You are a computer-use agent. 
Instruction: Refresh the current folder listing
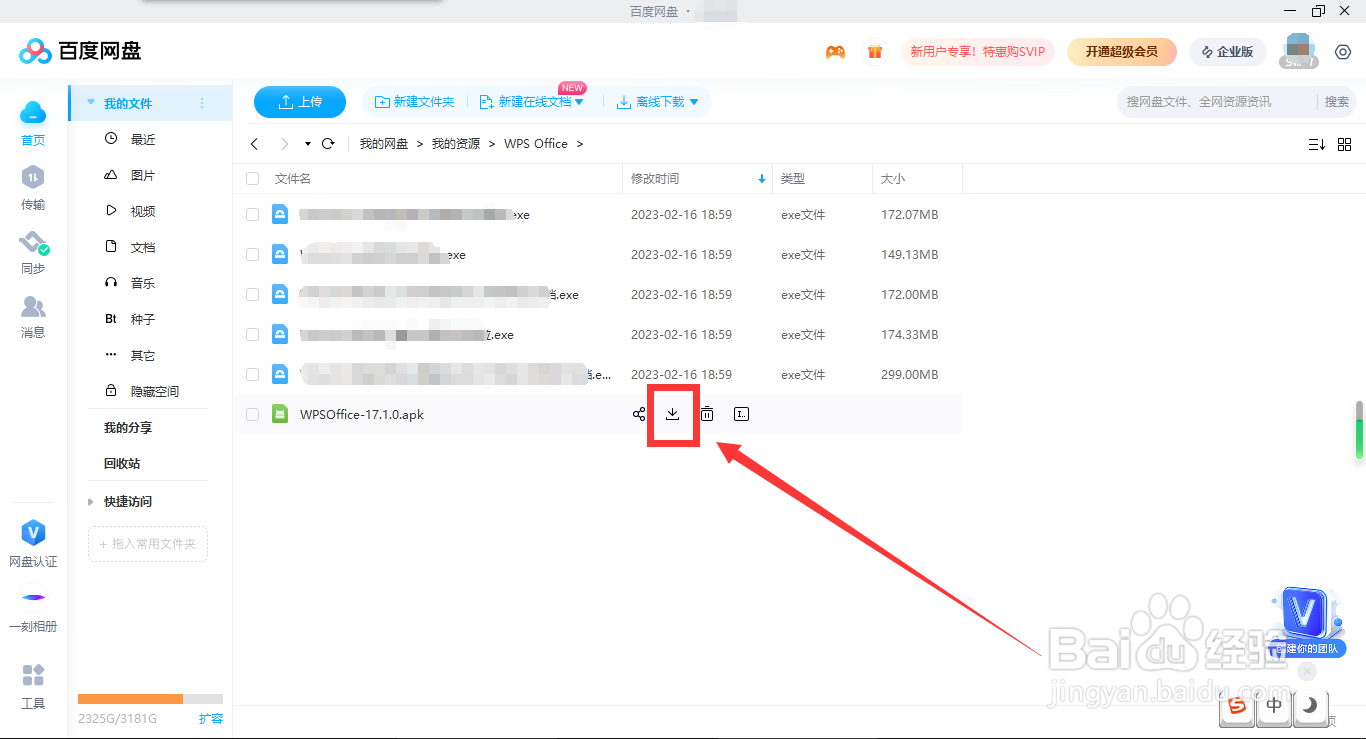coord(328,144)
